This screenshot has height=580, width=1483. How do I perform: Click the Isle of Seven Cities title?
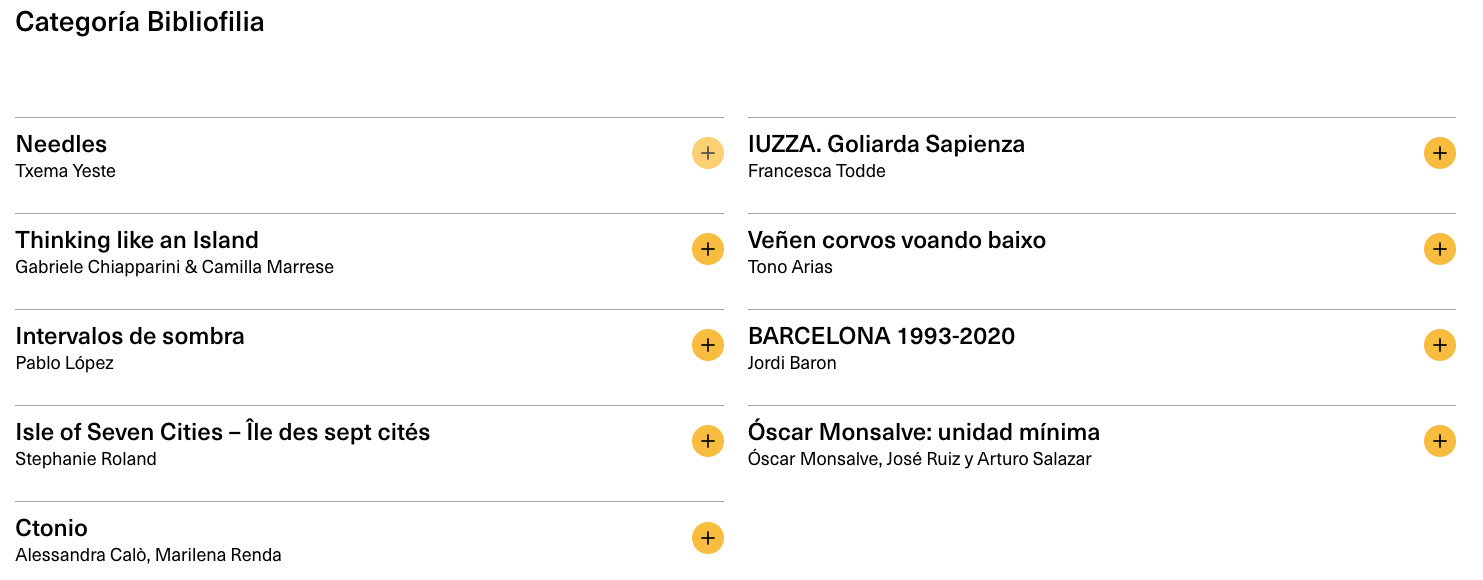[223, 432]
